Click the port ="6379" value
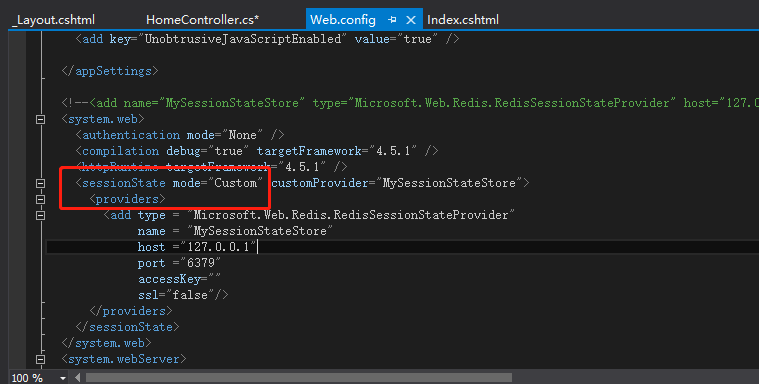This screenshot has height=384, width=759. click(x=201, y=263)
